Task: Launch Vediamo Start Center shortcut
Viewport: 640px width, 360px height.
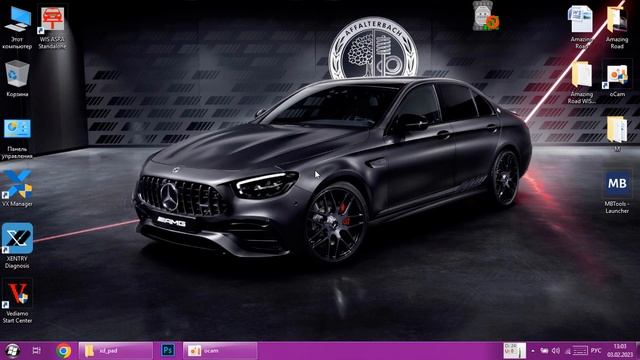Action: 17,301
